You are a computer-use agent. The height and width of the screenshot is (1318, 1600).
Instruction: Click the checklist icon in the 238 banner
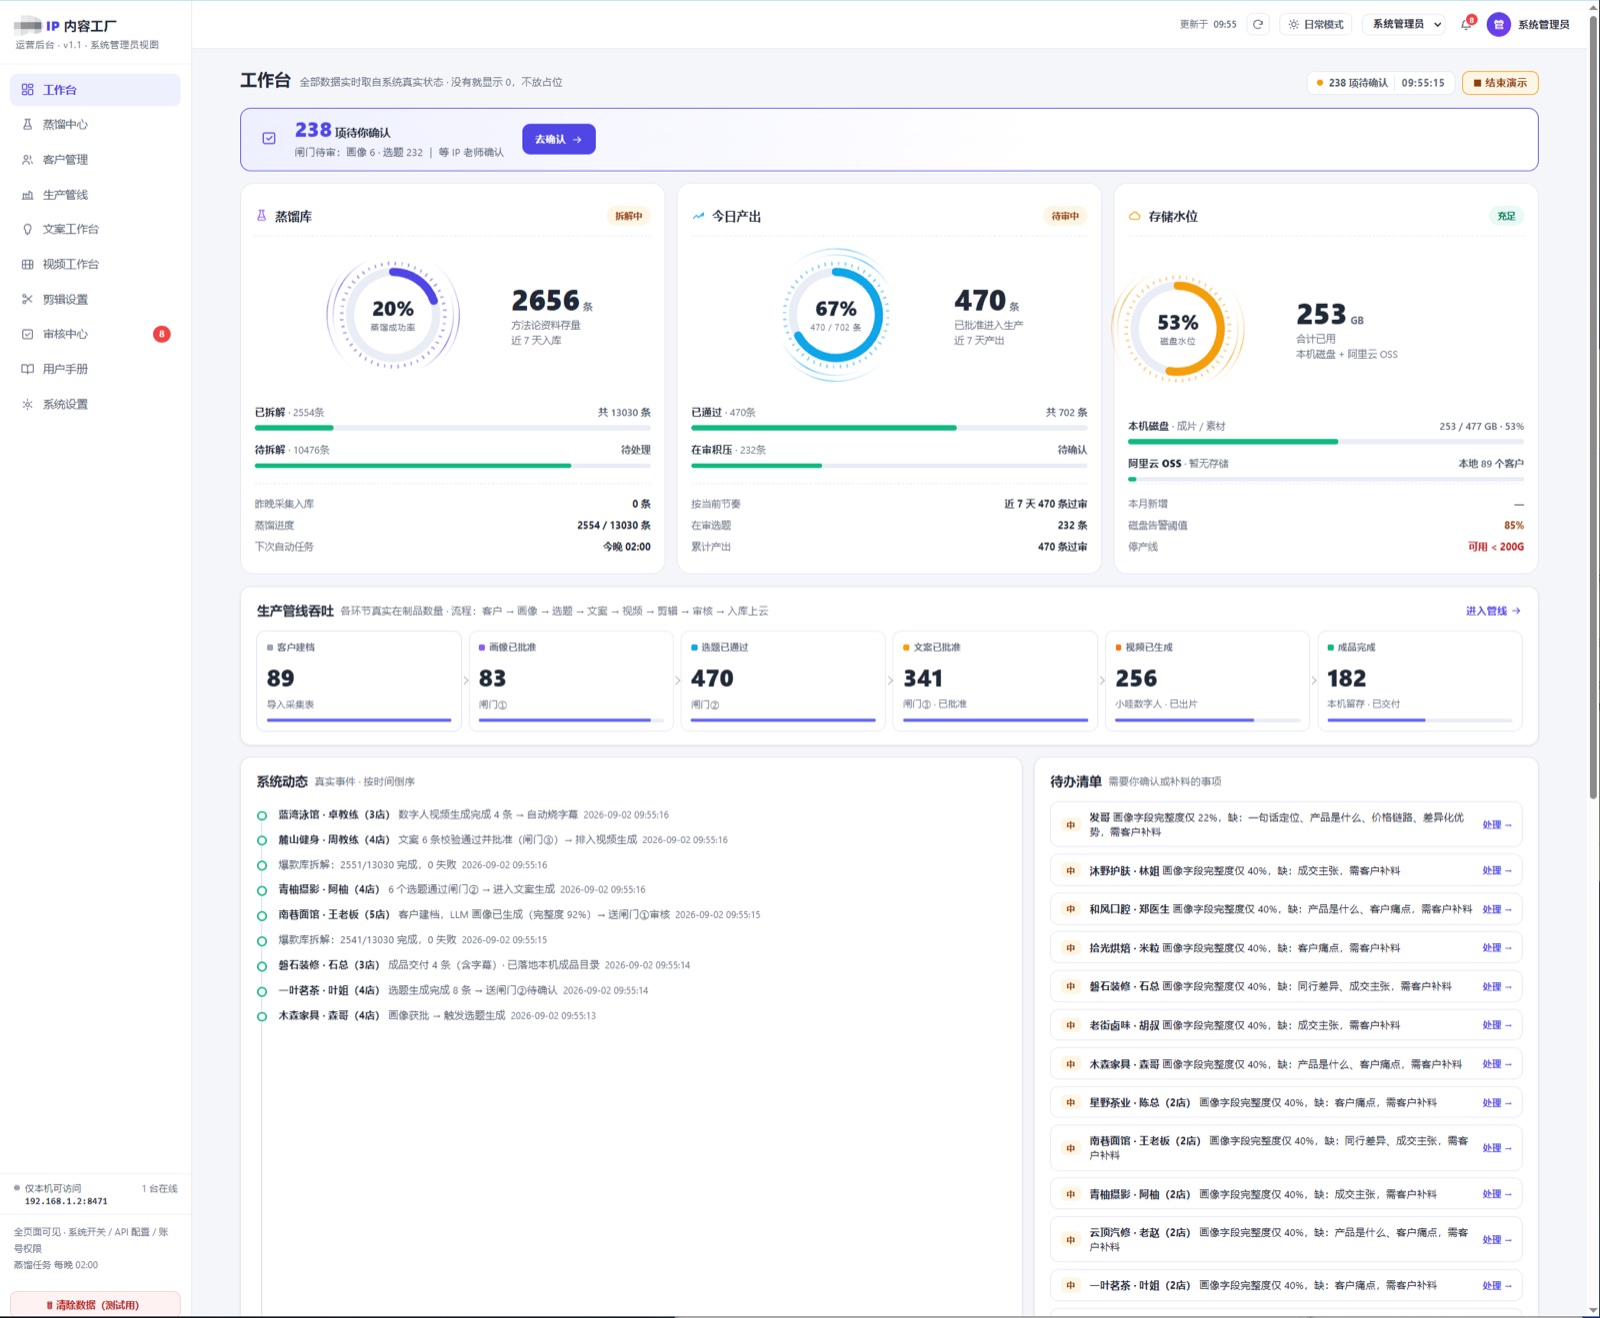(269, 139)
